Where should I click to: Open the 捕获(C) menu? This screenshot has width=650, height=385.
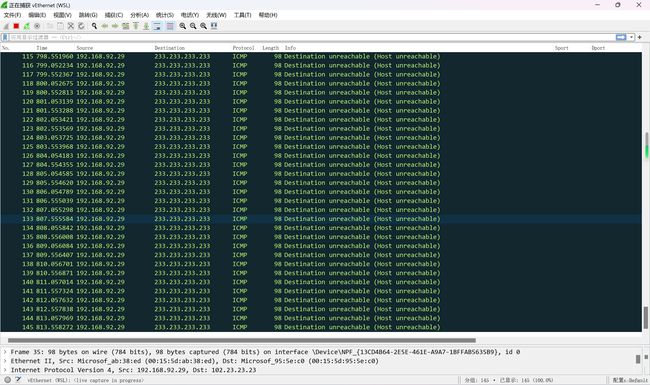(x=114, y=15)
